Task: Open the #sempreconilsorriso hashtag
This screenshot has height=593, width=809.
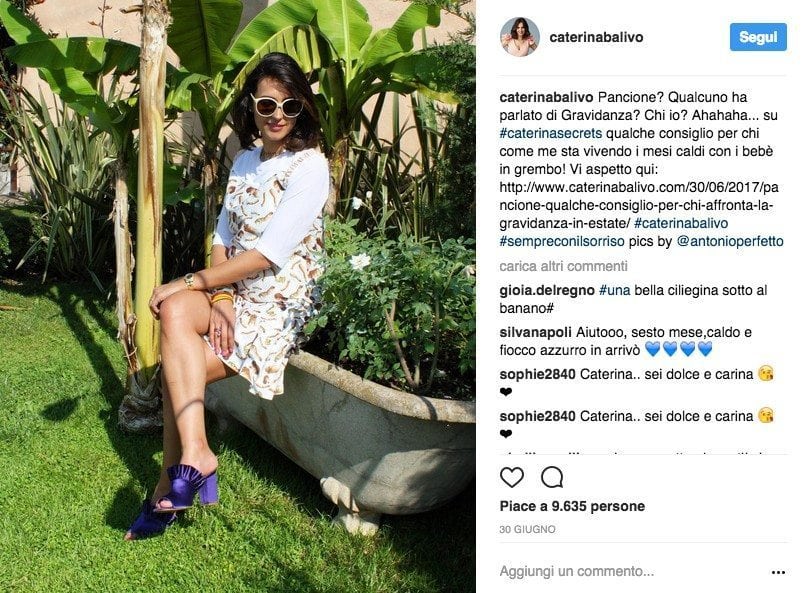Action: pyautogui.click(x=562, y=241)
